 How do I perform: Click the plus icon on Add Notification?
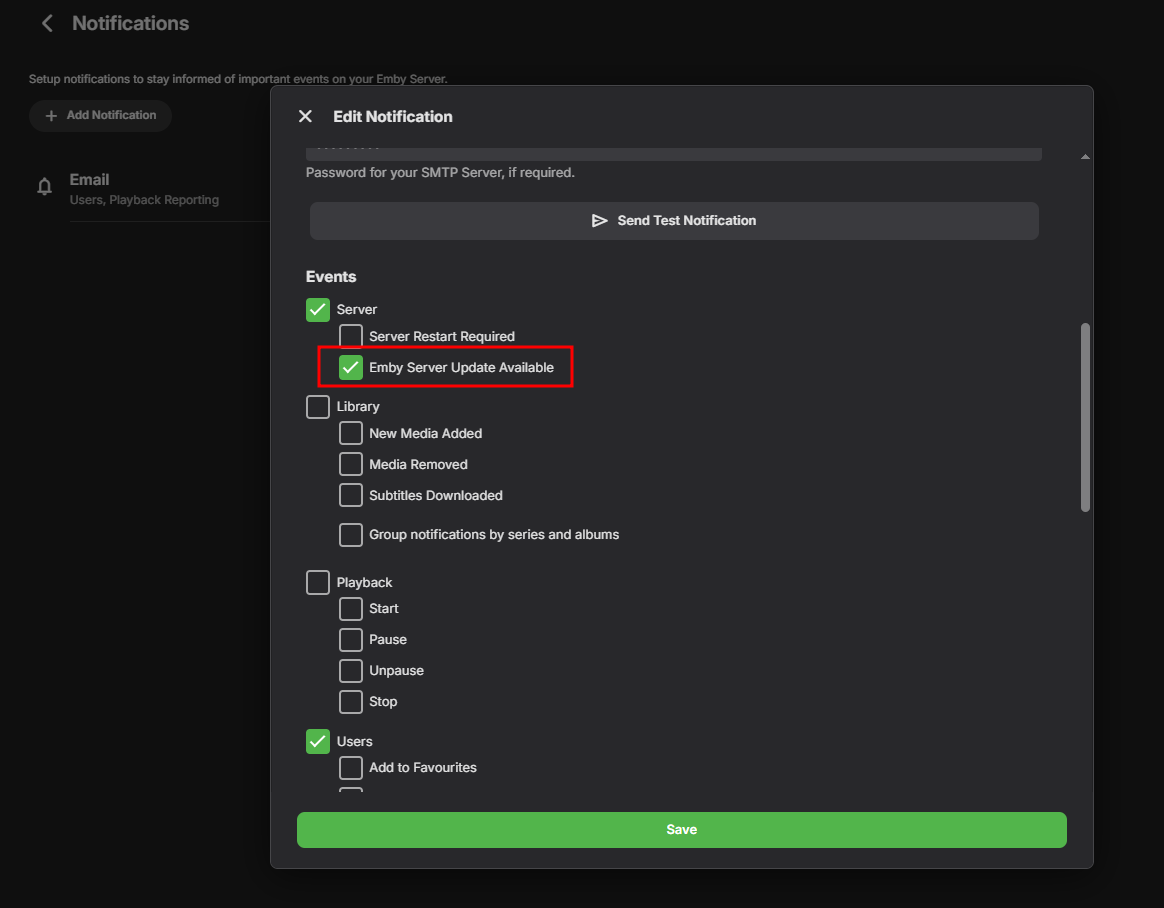[51, 116]
